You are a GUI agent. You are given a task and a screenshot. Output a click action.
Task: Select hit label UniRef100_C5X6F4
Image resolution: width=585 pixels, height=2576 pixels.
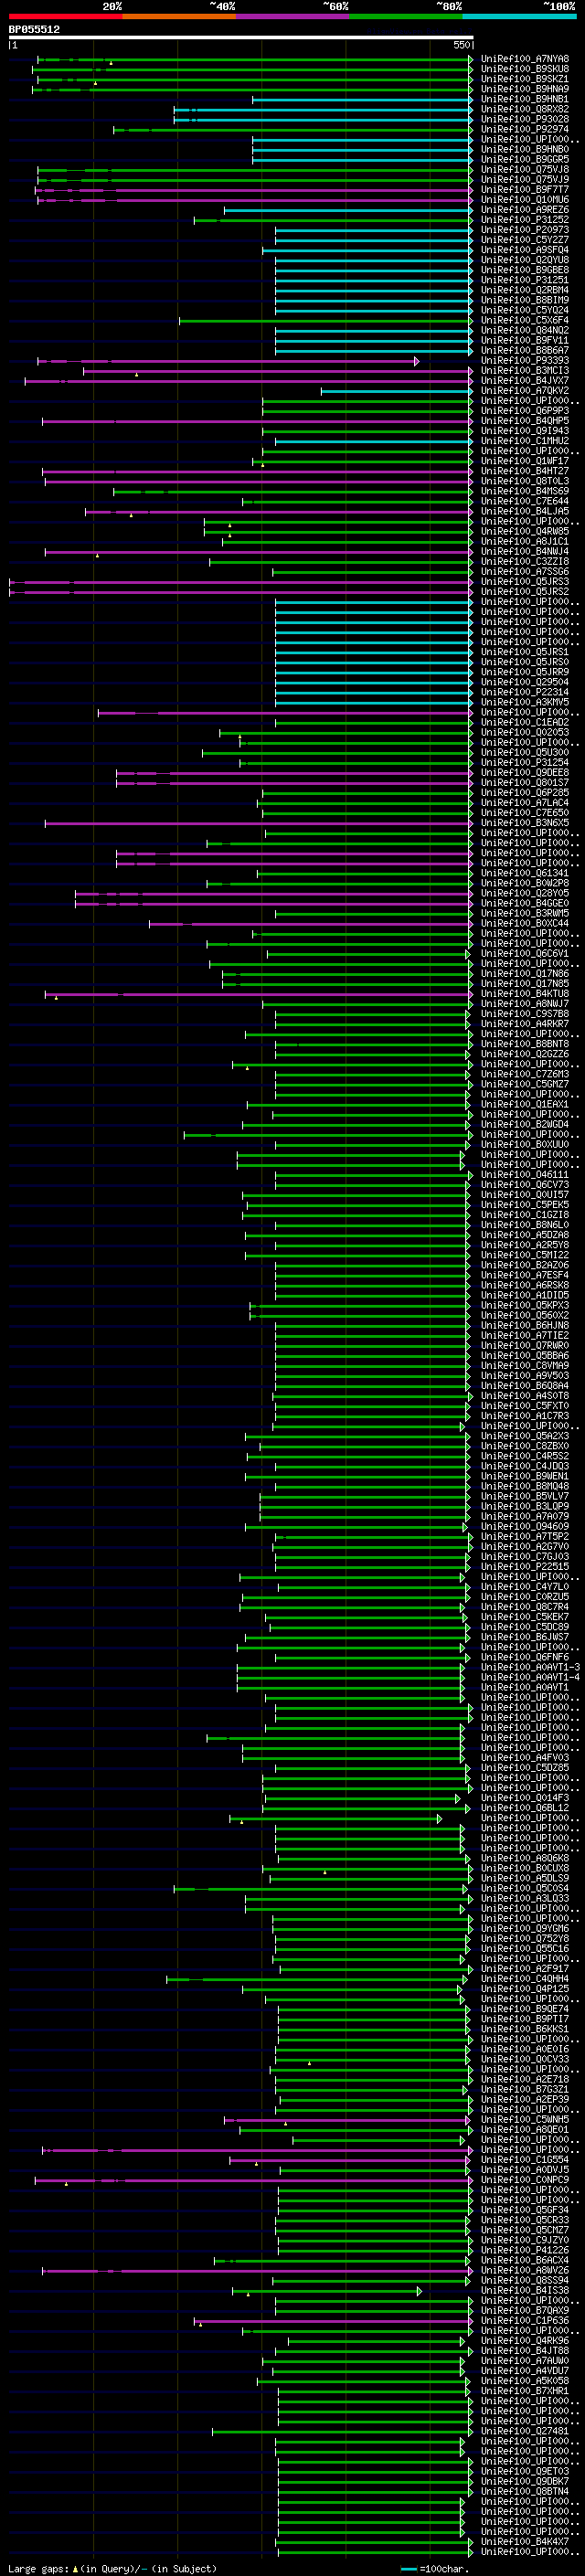pyautogui.click(x=525, y=320)
